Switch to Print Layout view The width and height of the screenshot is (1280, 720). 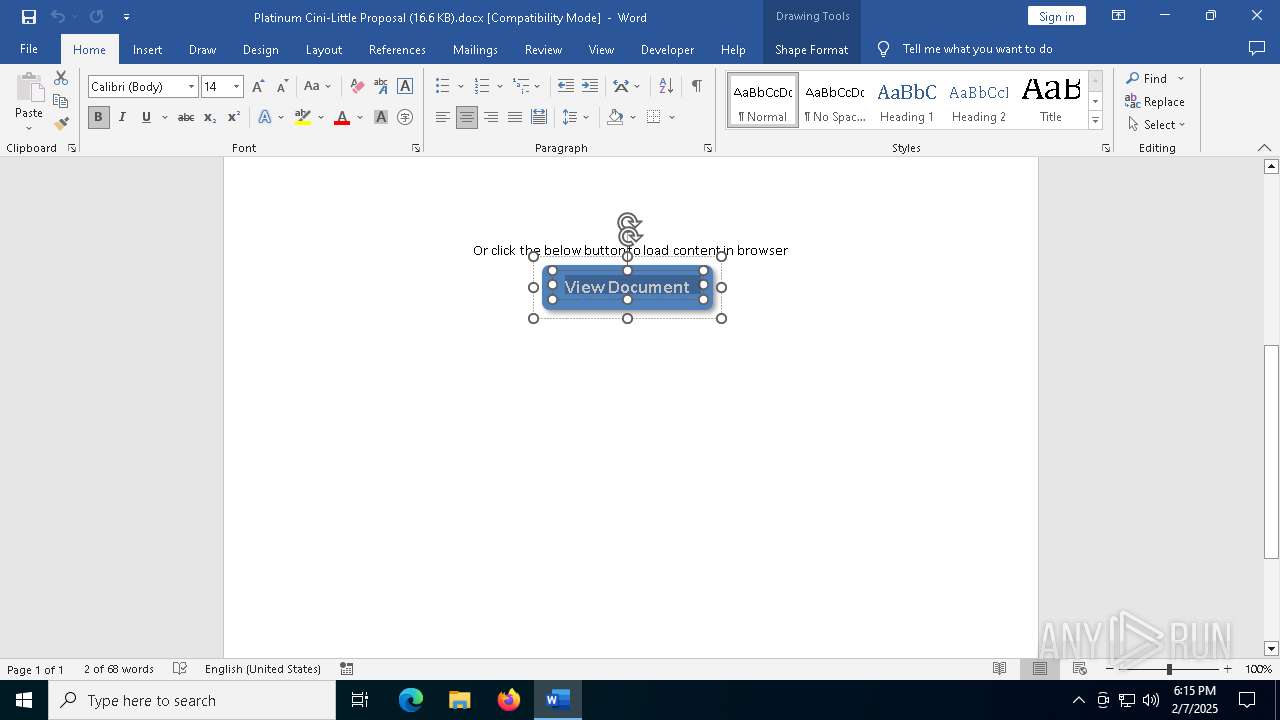point(1040,669)
